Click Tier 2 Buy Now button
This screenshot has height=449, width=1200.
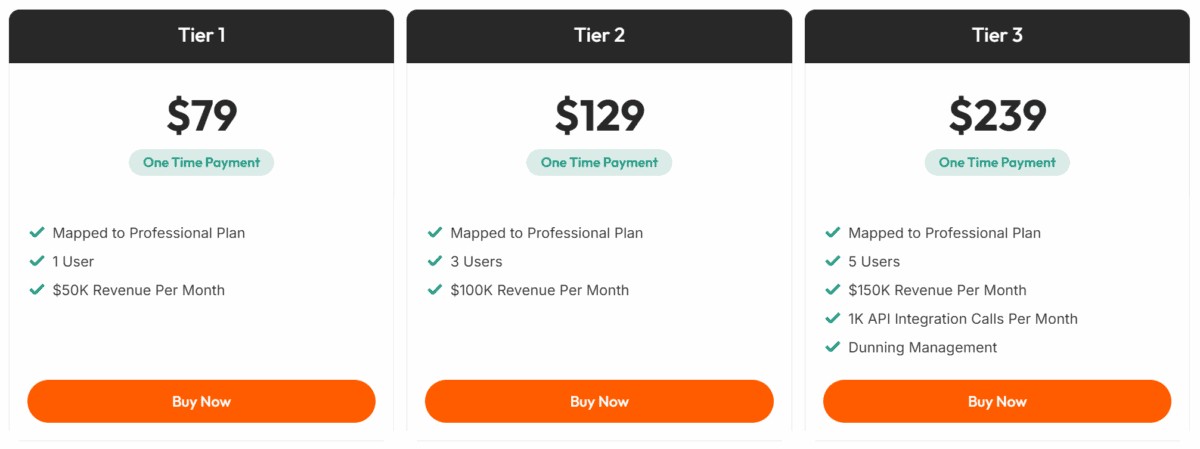point(599,401)
